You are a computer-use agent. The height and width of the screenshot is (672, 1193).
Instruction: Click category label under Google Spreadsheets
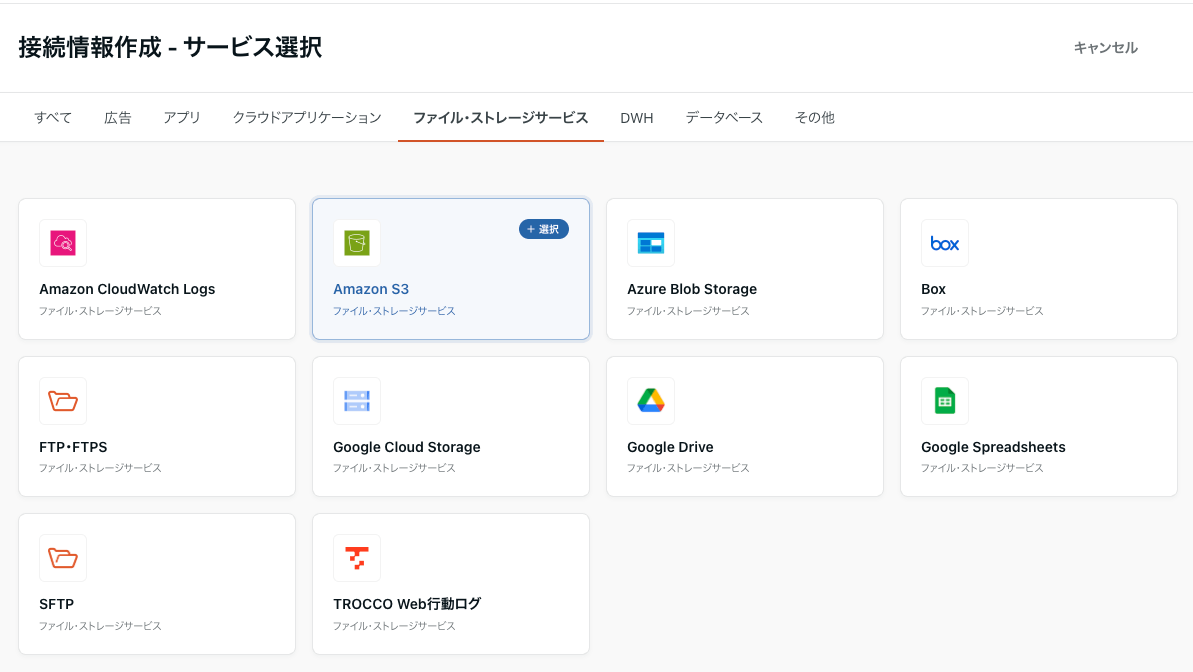[982, 468]
